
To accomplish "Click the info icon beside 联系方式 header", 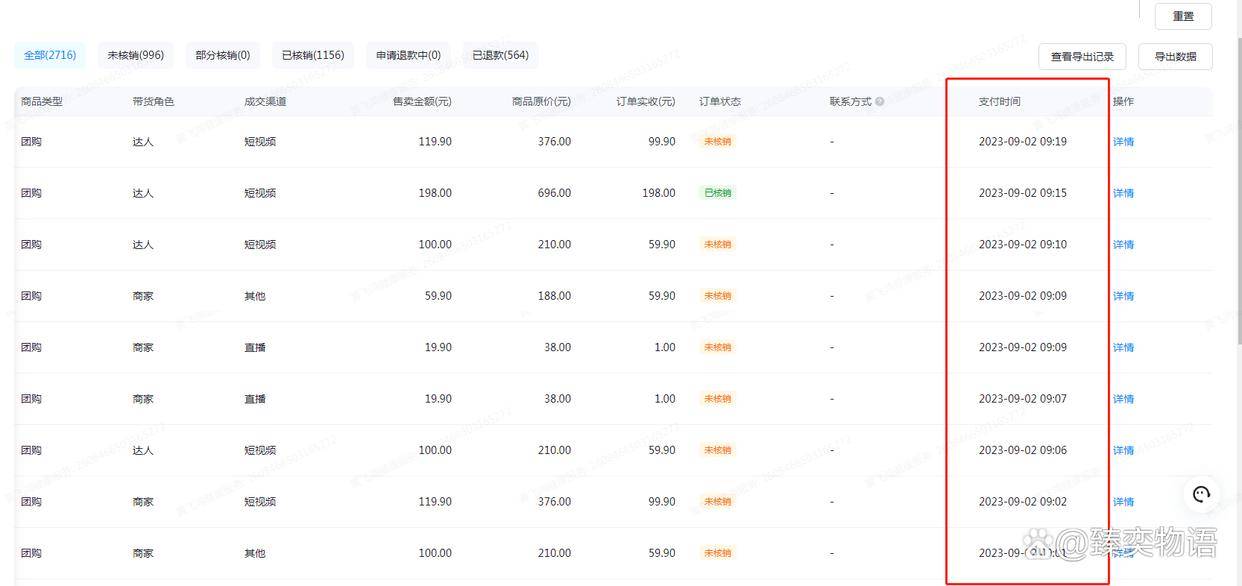I will [x=878, y=100].
